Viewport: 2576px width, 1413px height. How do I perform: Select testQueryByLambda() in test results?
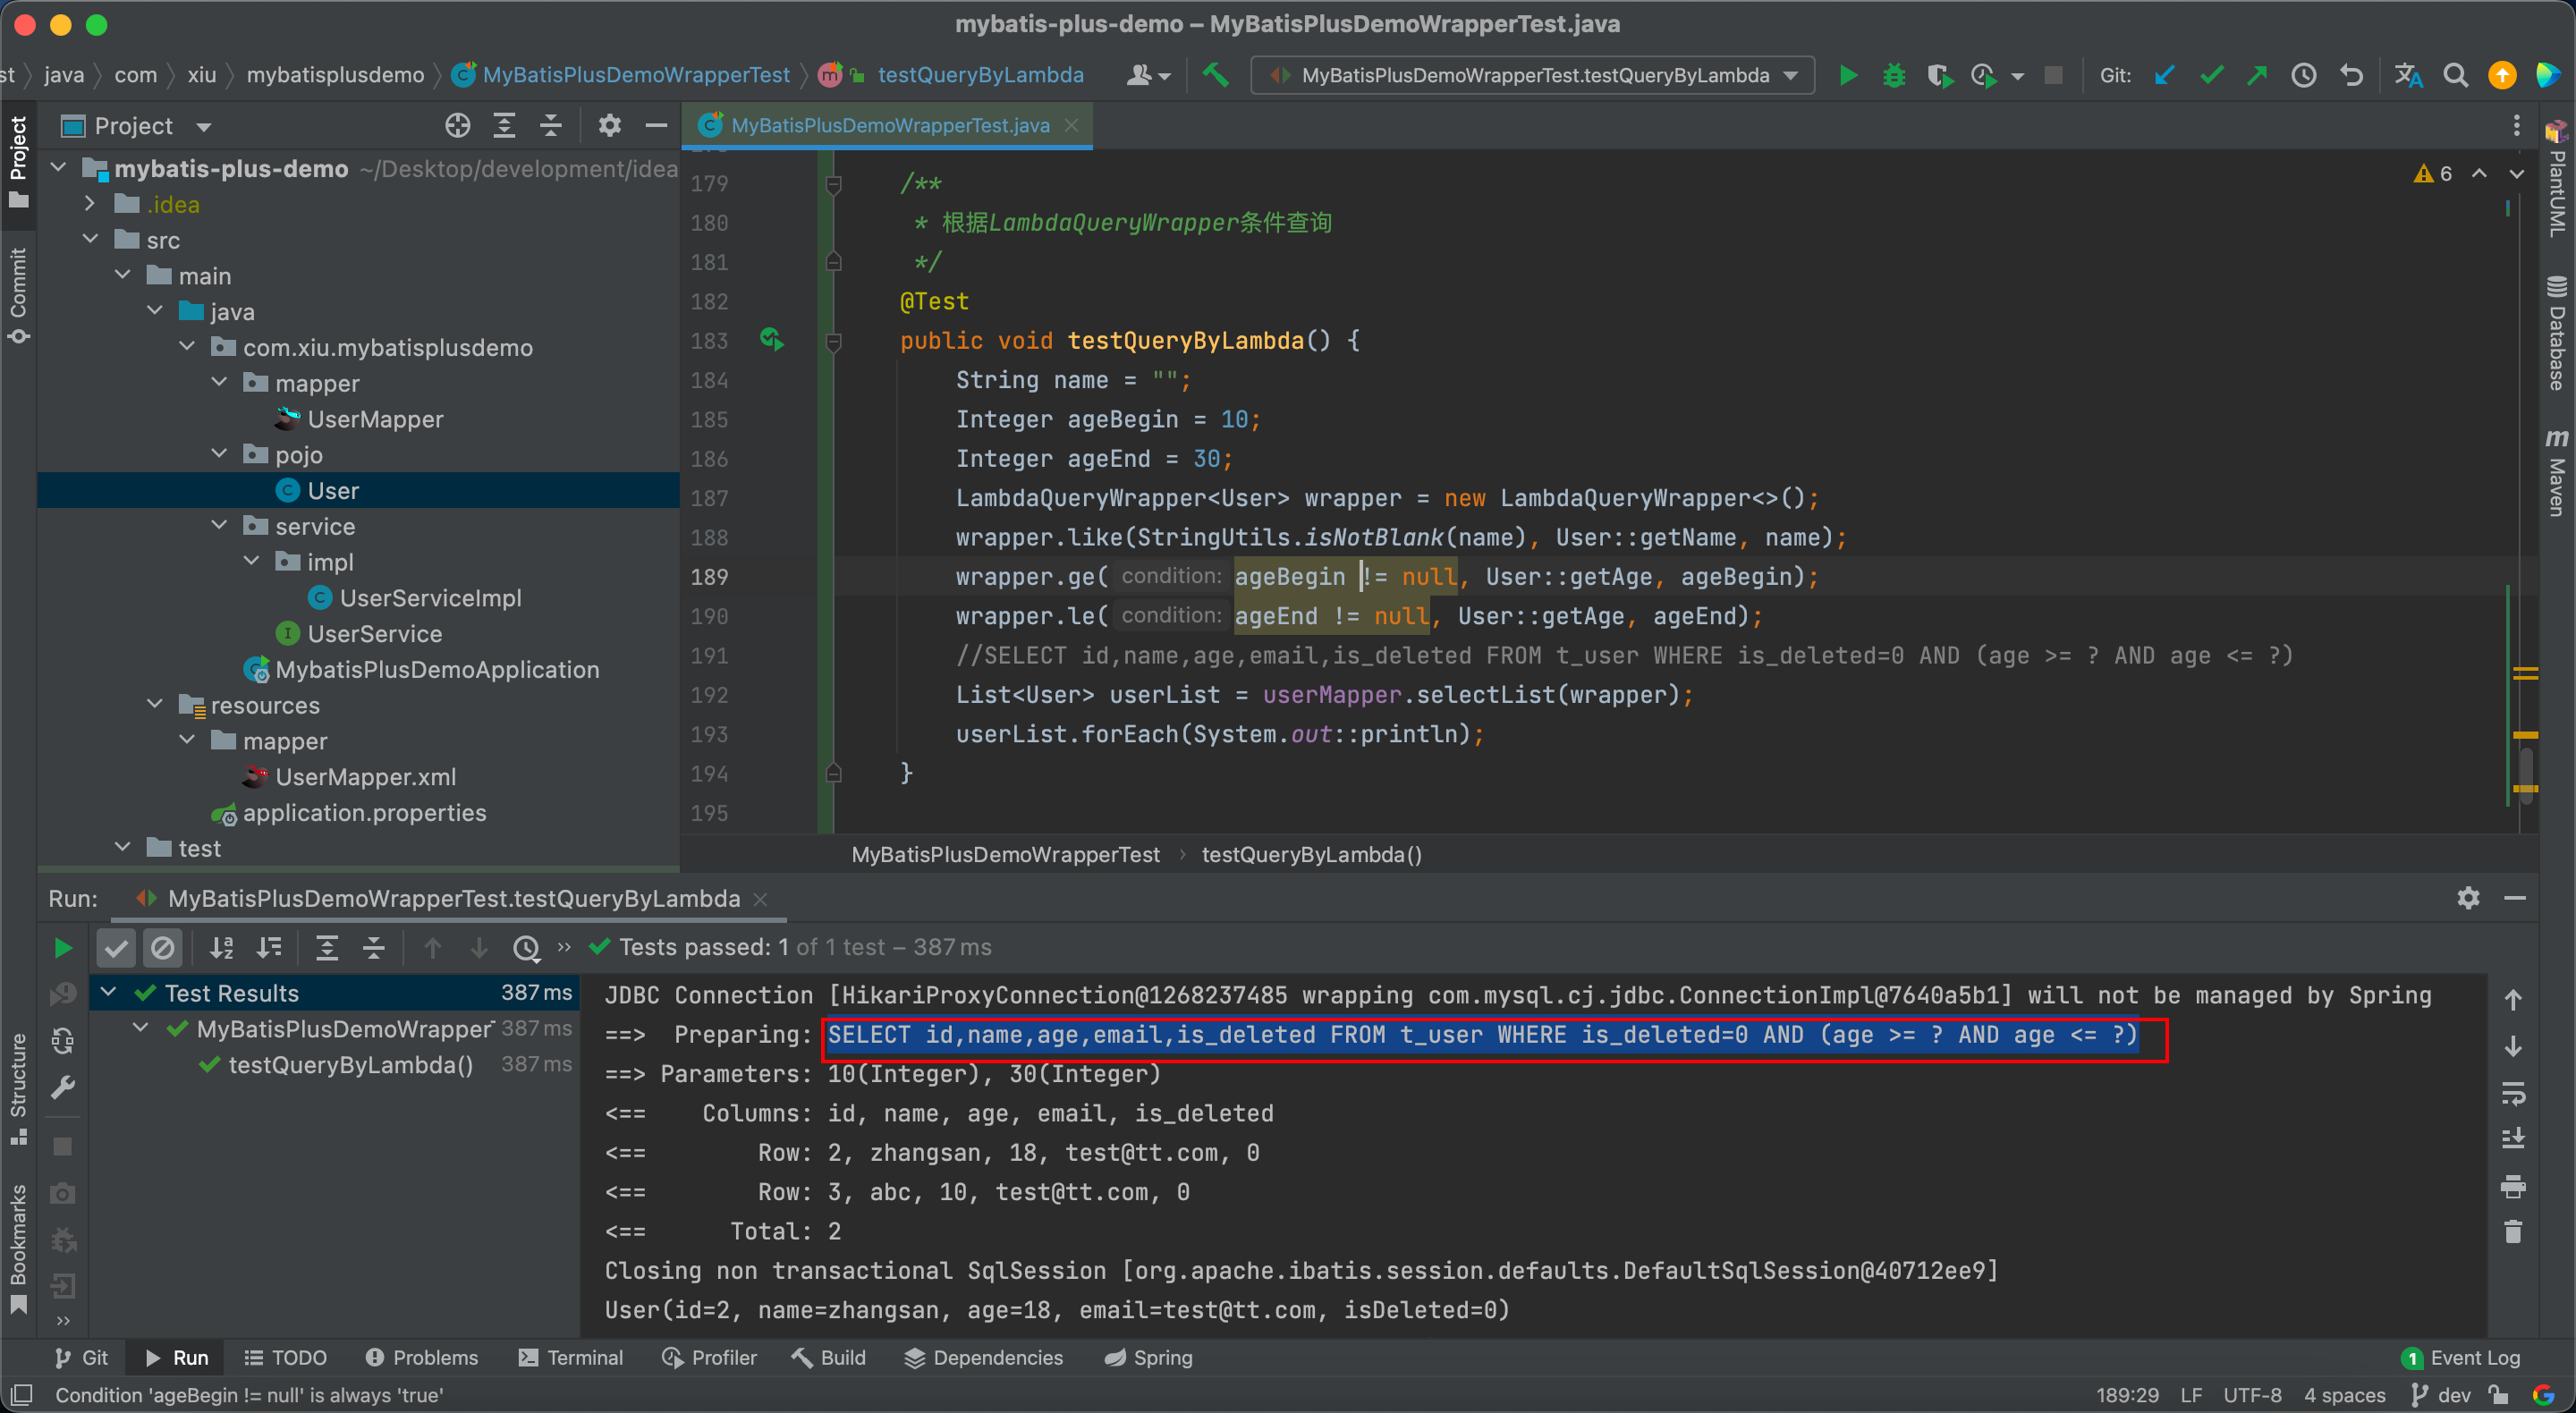[x=350, y=1064]
